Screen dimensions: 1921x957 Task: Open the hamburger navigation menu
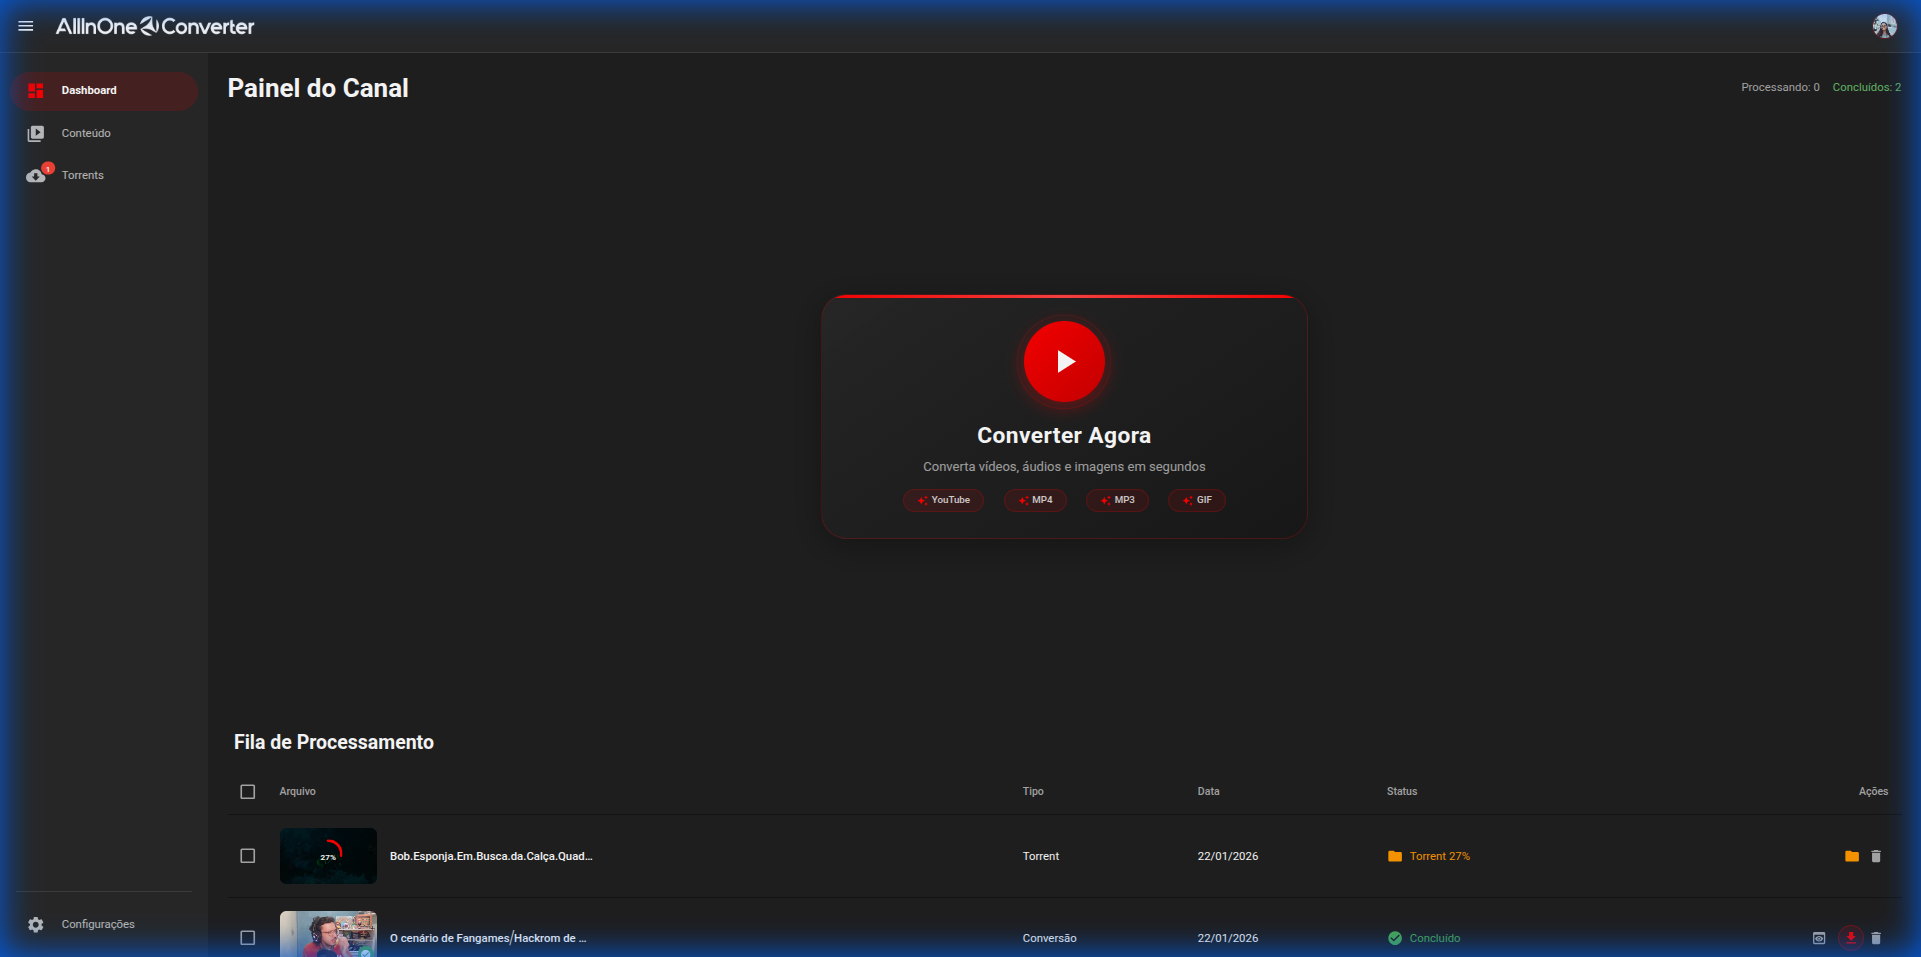coord(26,26)
